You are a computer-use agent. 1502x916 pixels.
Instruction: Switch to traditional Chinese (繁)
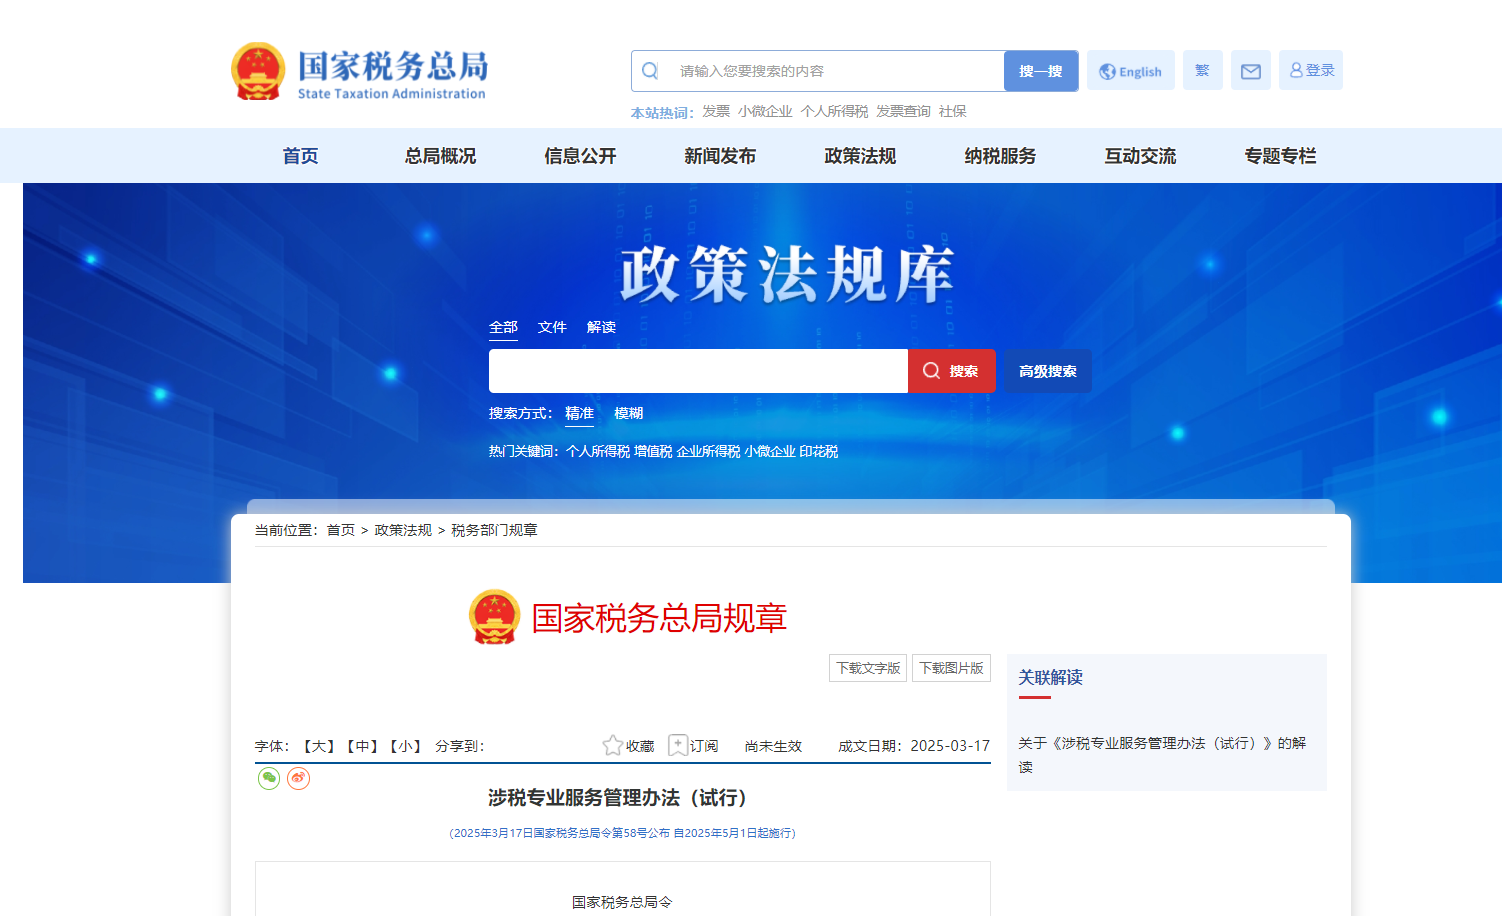coord(1203,70)
